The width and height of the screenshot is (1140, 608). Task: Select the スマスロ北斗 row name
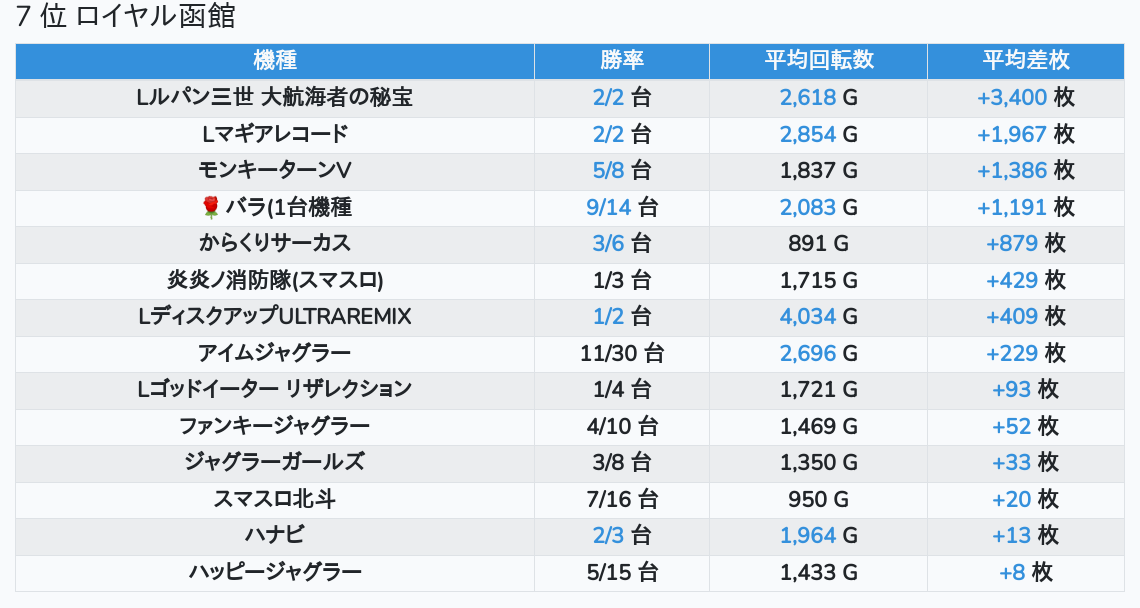275,499
